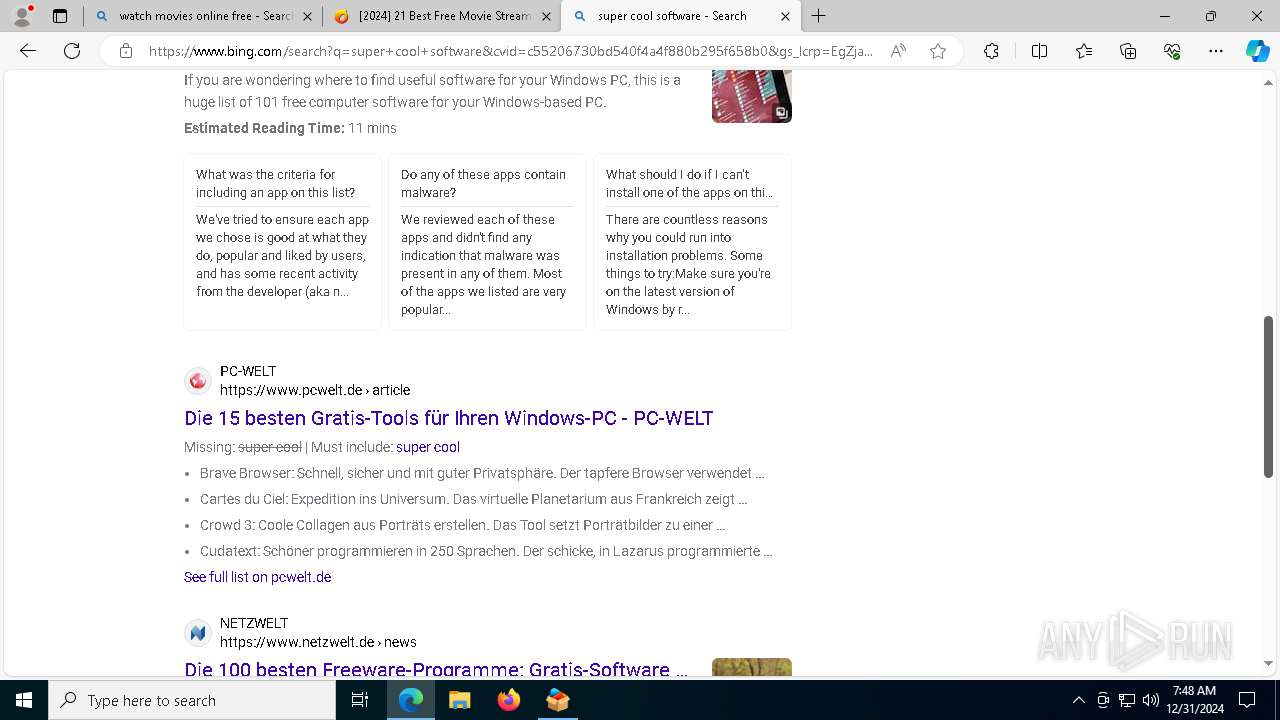Click the 'super cool' must include link

pos(428,447)
